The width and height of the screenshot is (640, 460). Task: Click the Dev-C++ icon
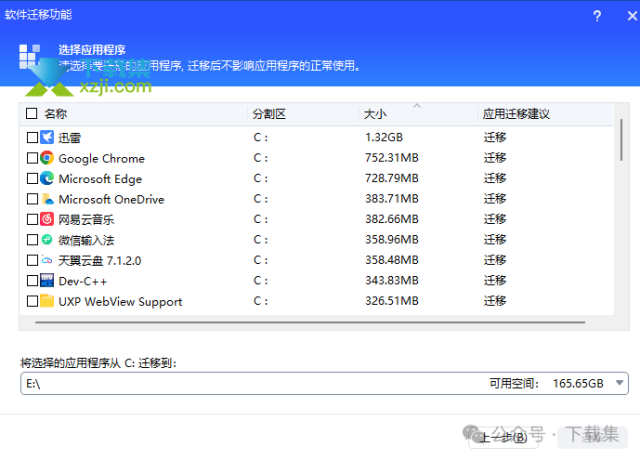[x=47, y=280]
